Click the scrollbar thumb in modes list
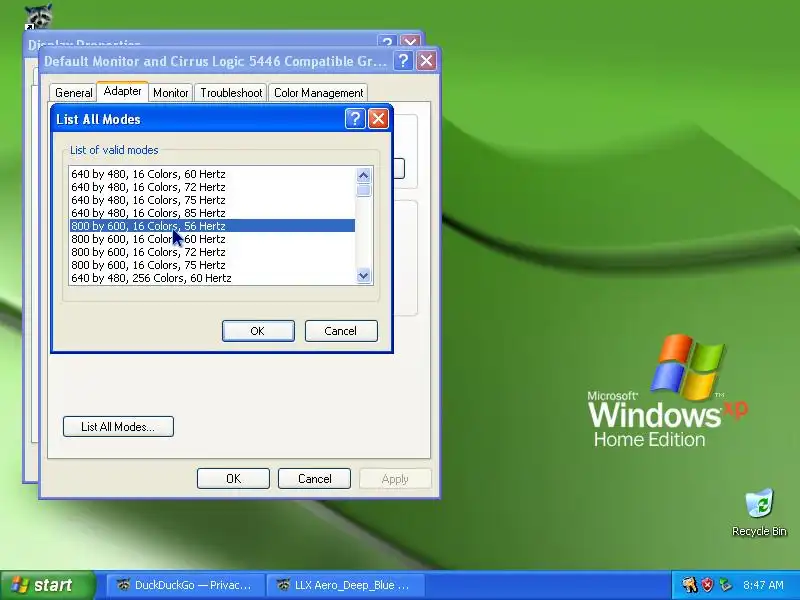Screen dimensions: 800x600 (x=363, y=190)
